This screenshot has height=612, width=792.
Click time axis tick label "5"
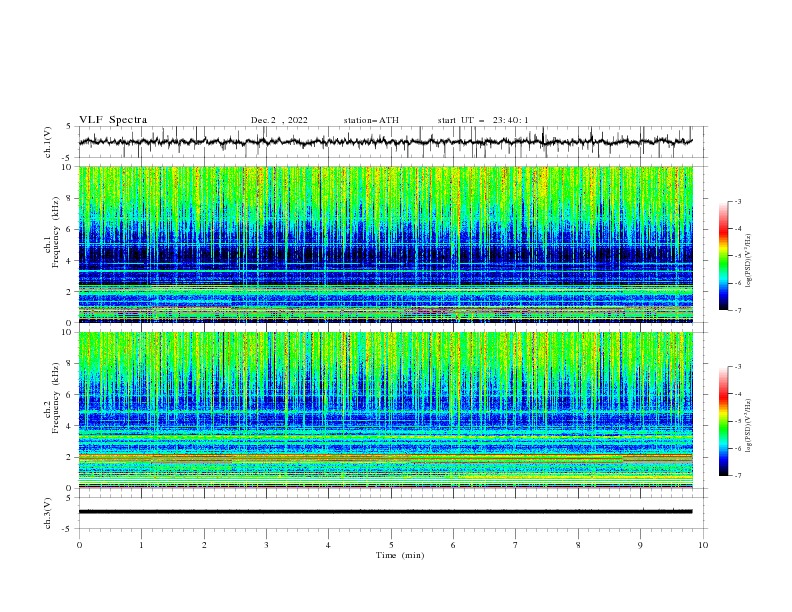click(391, 545)
